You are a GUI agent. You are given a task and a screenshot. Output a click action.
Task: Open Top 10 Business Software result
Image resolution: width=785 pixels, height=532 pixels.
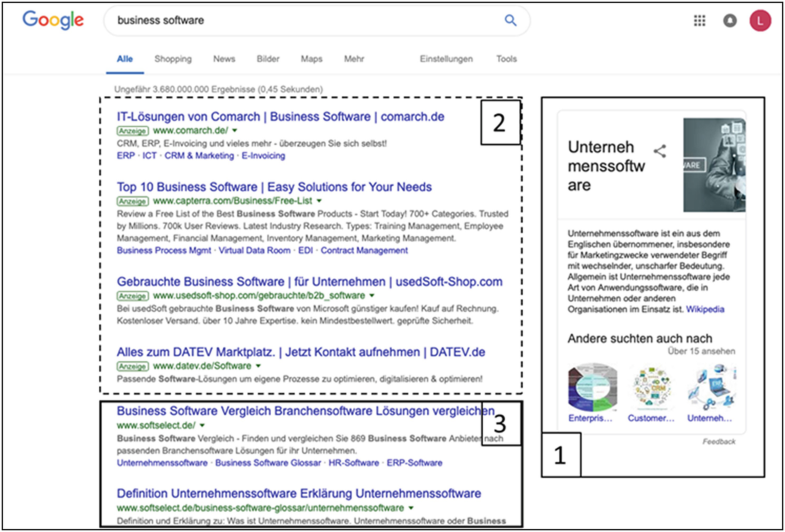pos(274,187)
